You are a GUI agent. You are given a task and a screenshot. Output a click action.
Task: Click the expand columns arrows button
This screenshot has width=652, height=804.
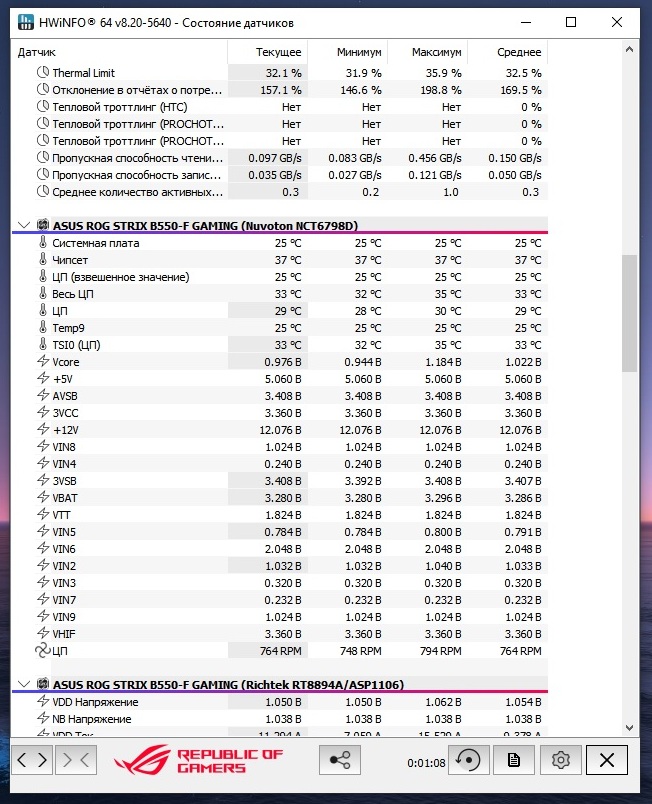pyautogui.click(x=32, y=760)
